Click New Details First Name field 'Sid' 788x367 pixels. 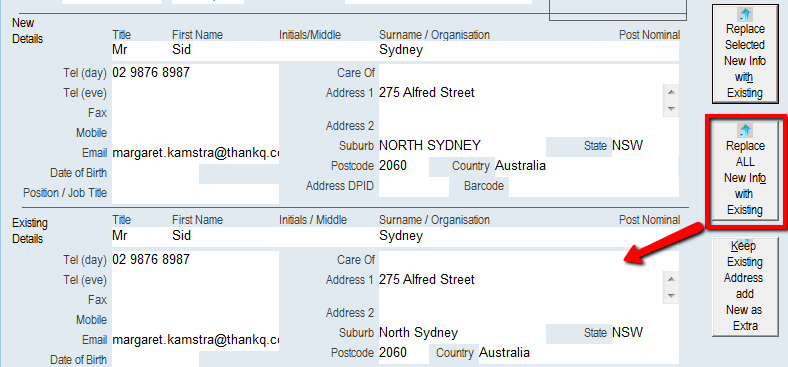point(225,50)
